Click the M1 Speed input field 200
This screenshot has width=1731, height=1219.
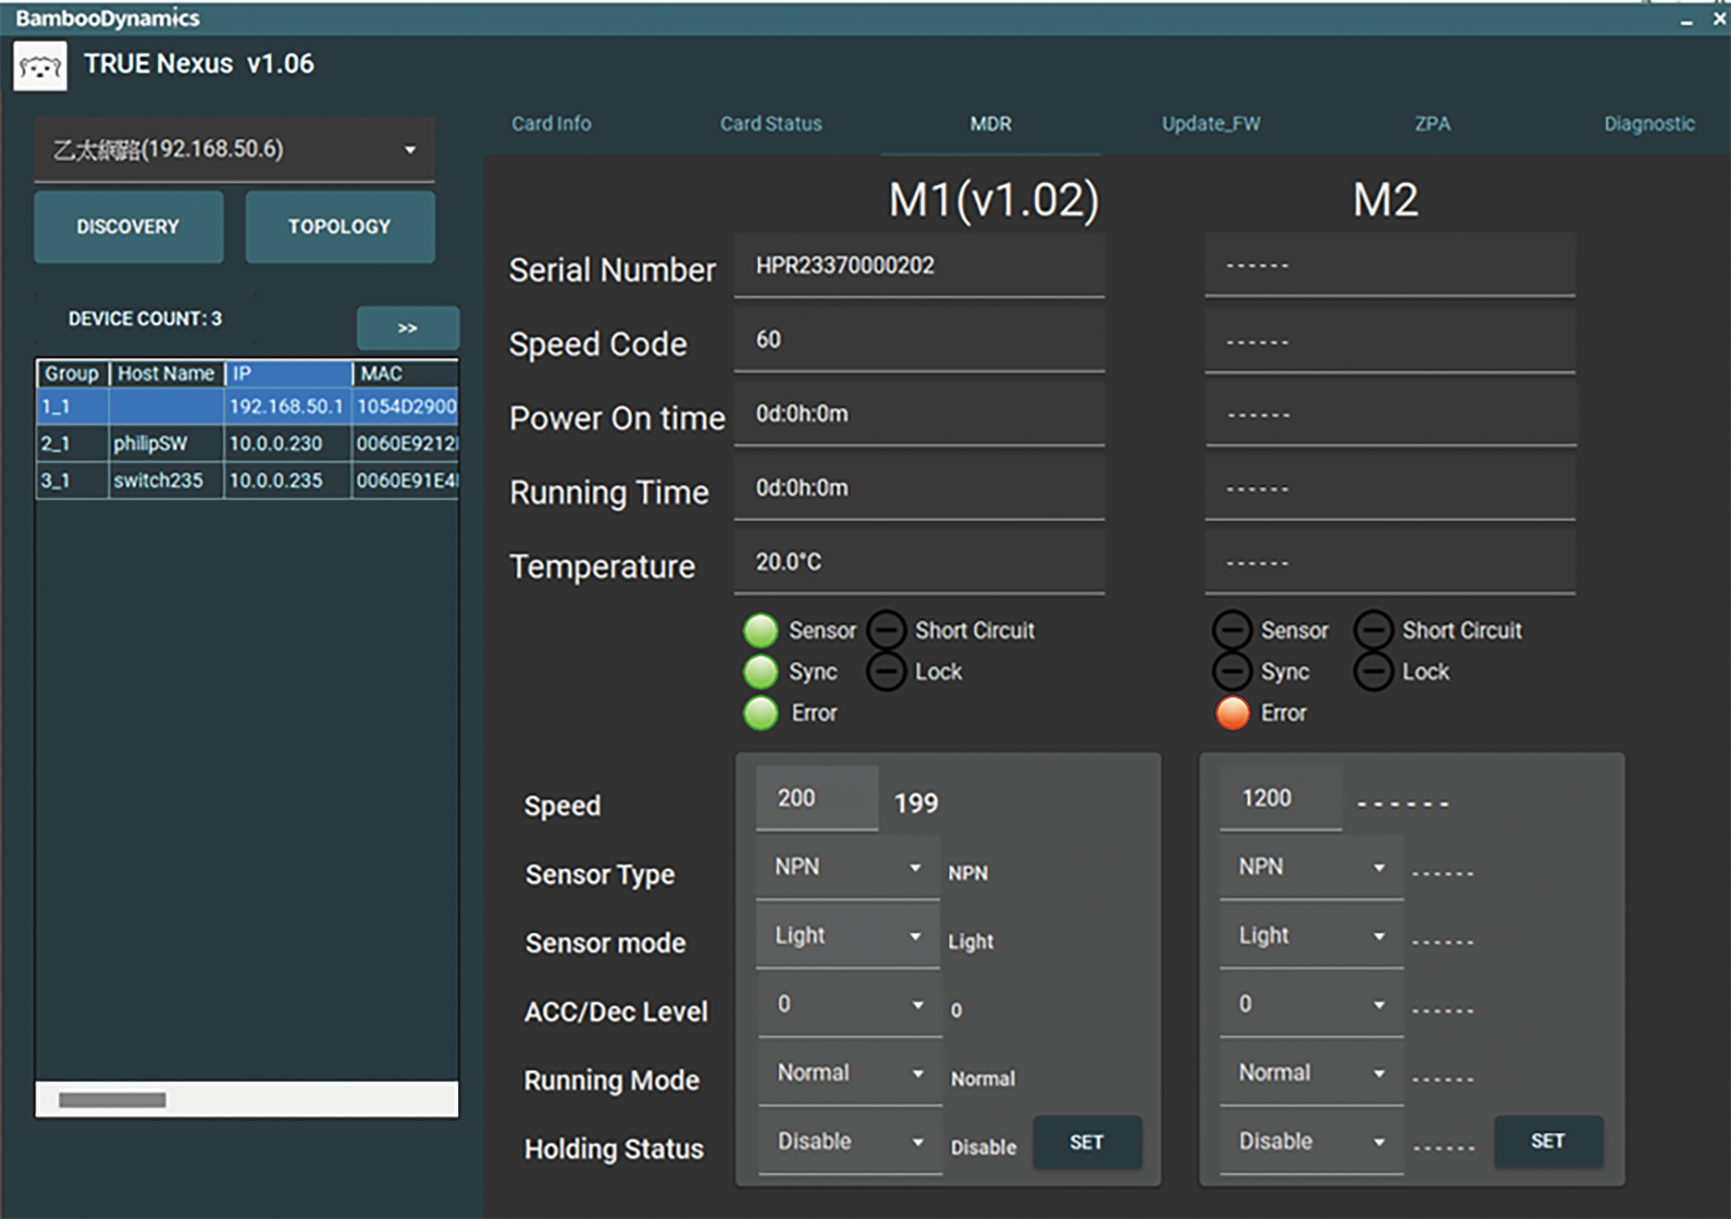(x=817, y=799)
